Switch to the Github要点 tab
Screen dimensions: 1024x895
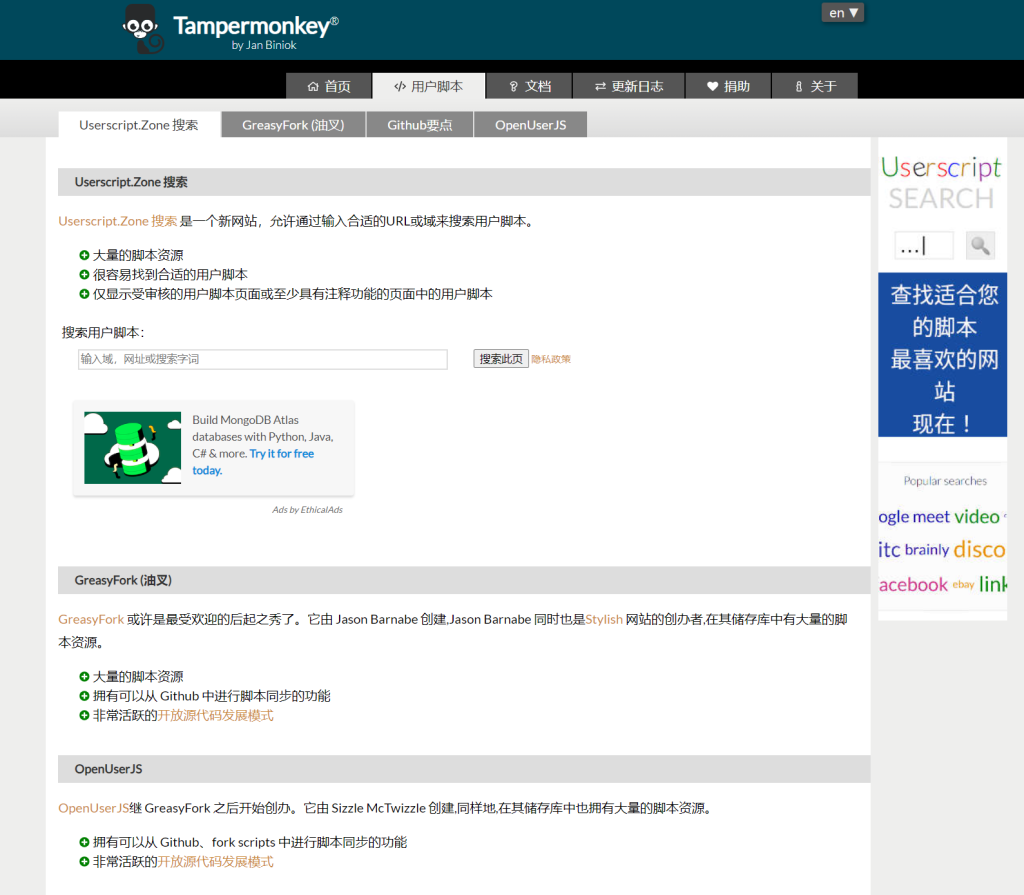point(419,125)
